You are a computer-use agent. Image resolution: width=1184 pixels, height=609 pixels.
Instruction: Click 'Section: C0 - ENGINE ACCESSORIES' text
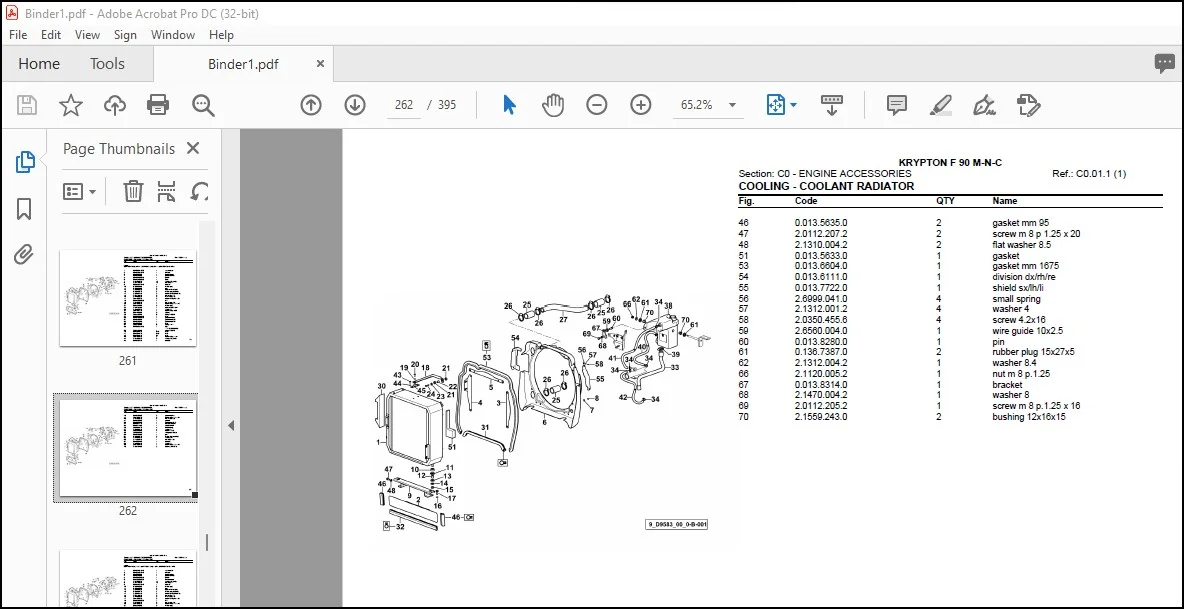pos(825,174)
